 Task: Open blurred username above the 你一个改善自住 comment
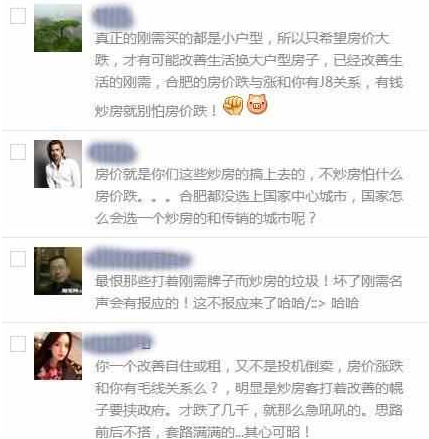pos(118,343)
